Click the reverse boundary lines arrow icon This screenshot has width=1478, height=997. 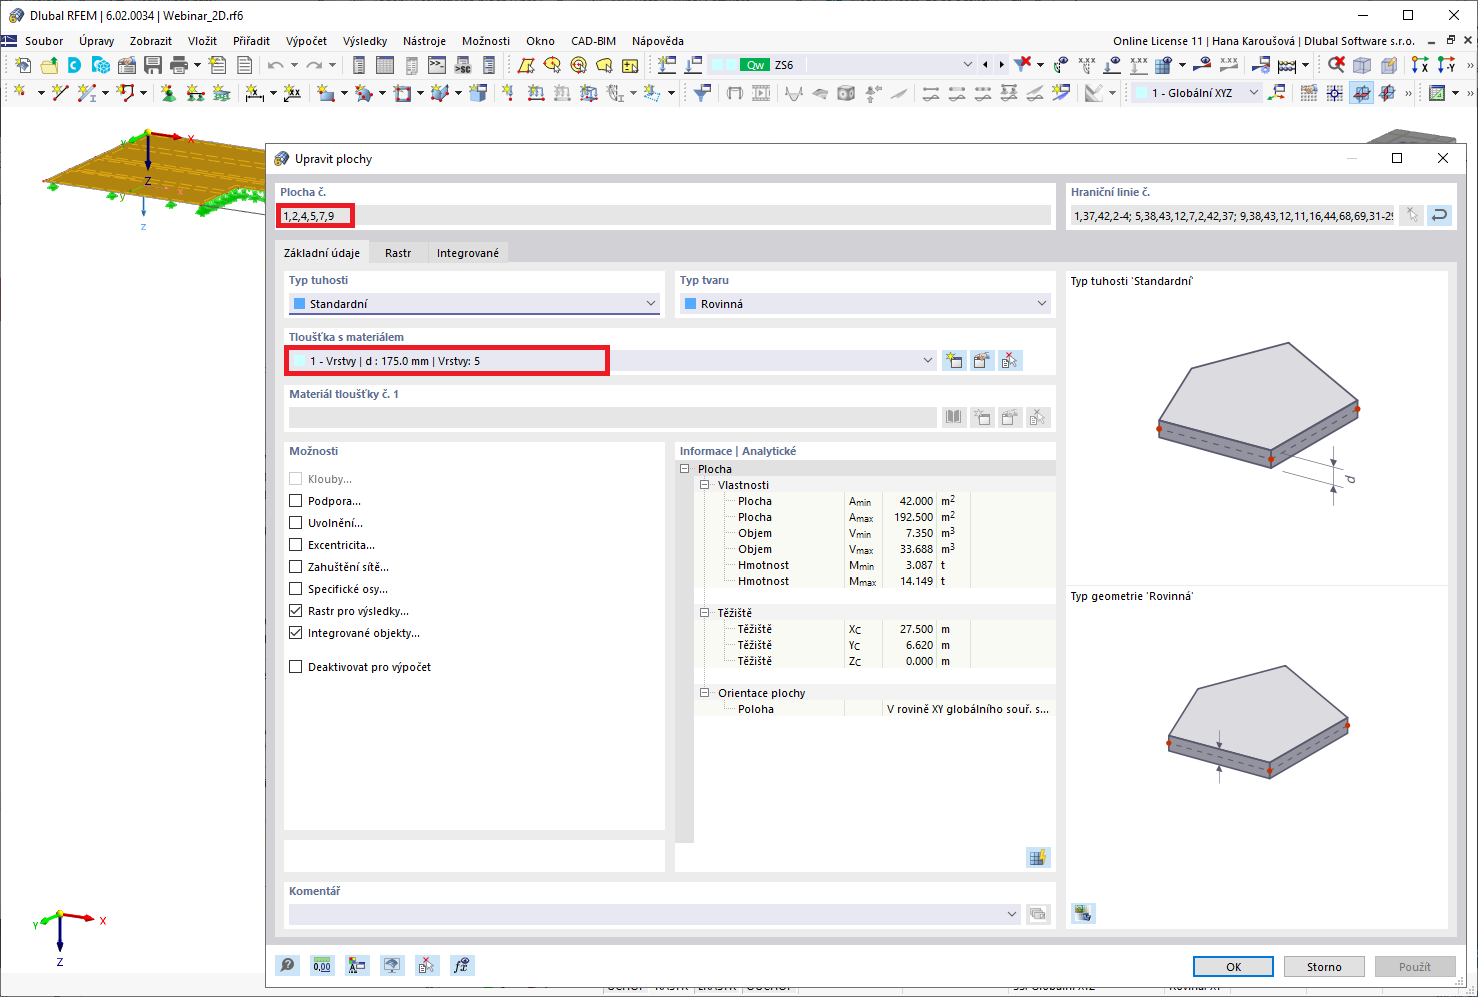click(x=1439, y=215)
